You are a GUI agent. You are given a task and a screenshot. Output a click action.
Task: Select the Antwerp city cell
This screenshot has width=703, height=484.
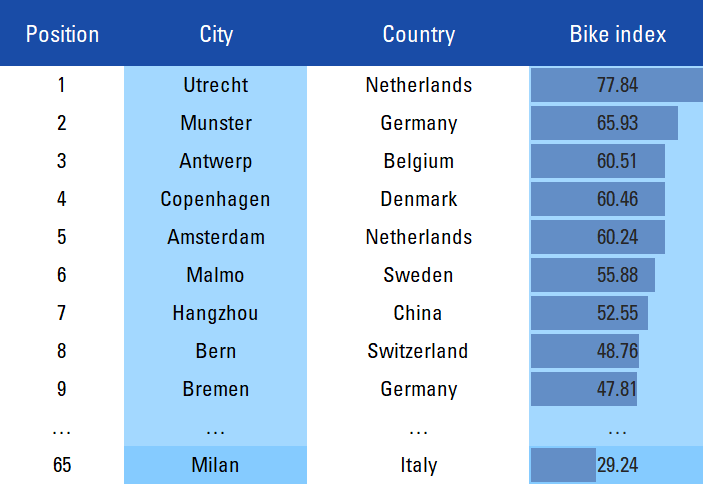click(216, 161)
